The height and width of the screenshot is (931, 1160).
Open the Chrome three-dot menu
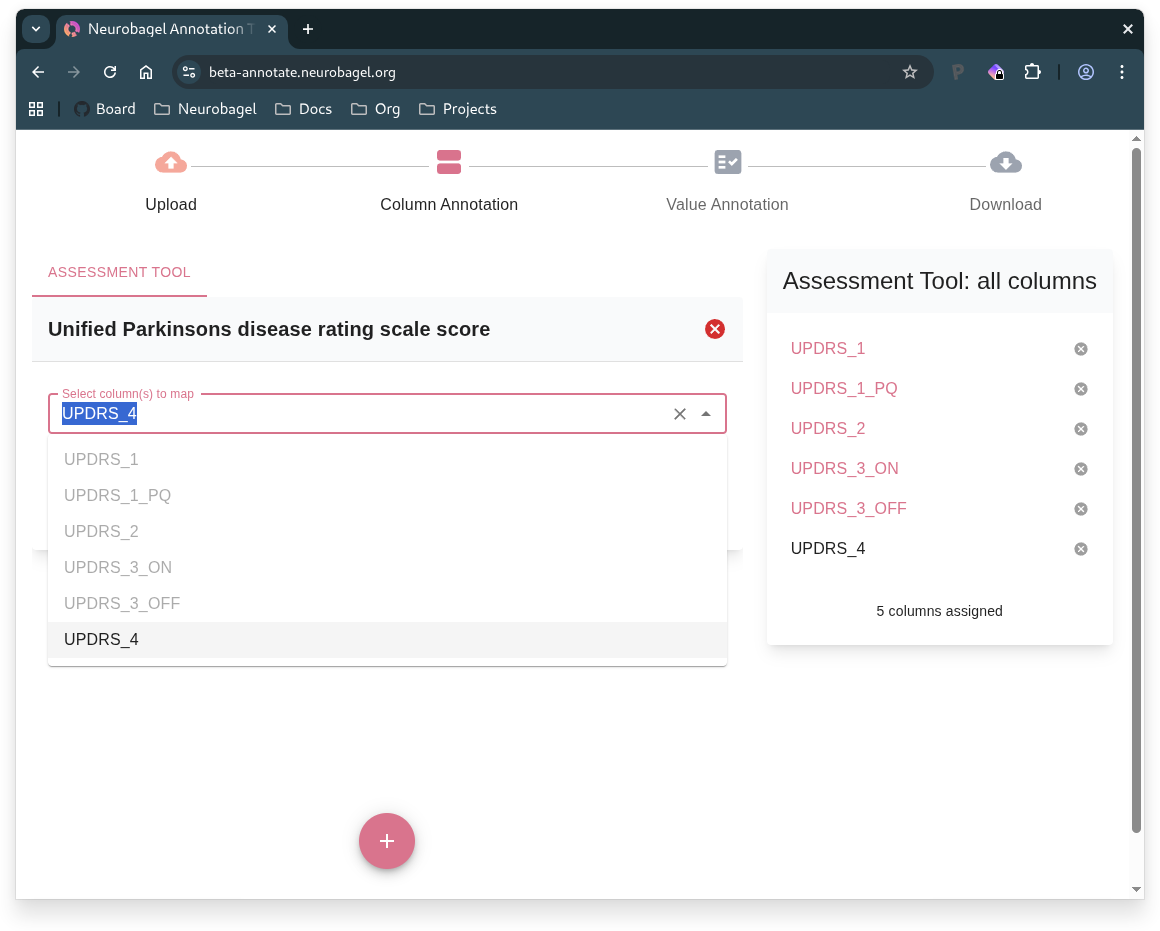(1122, 72)
